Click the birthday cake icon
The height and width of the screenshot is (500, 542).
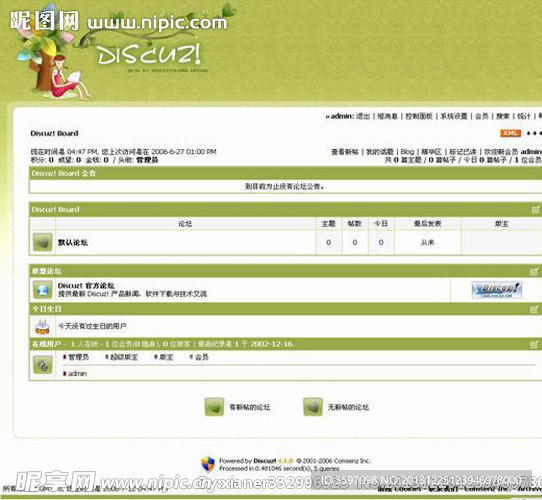coord(43,327)
